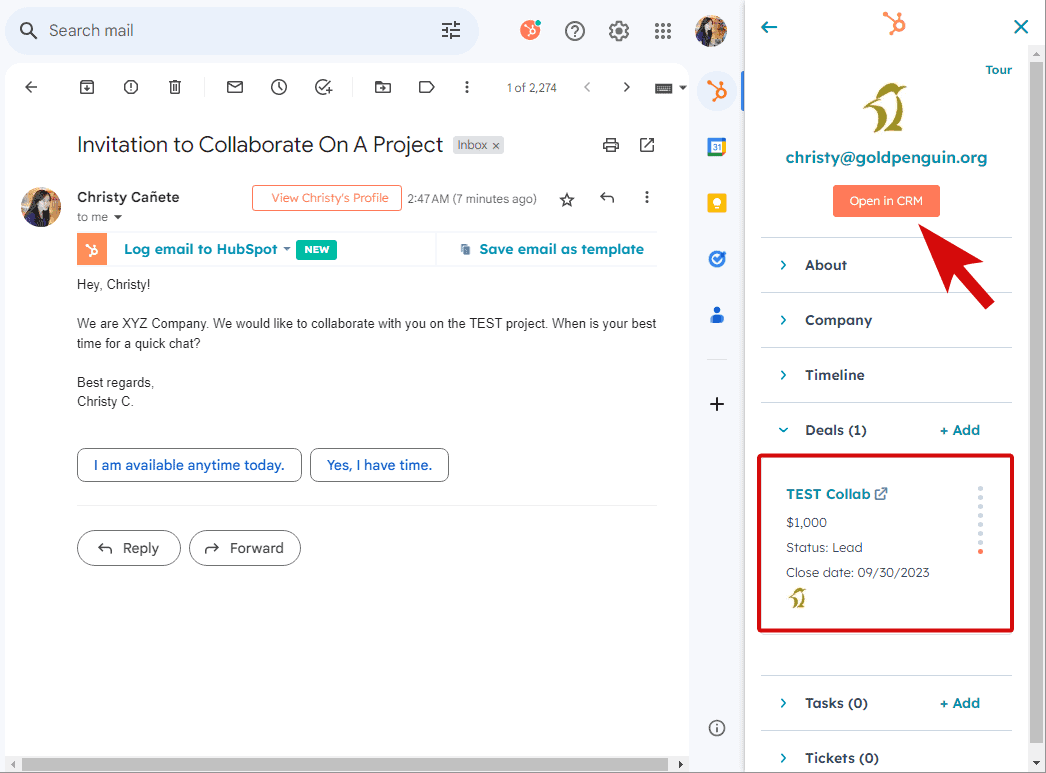The image size is (1046, 773).
Task: Print the email using the printer icon
Action: click(x=611, y=145)
